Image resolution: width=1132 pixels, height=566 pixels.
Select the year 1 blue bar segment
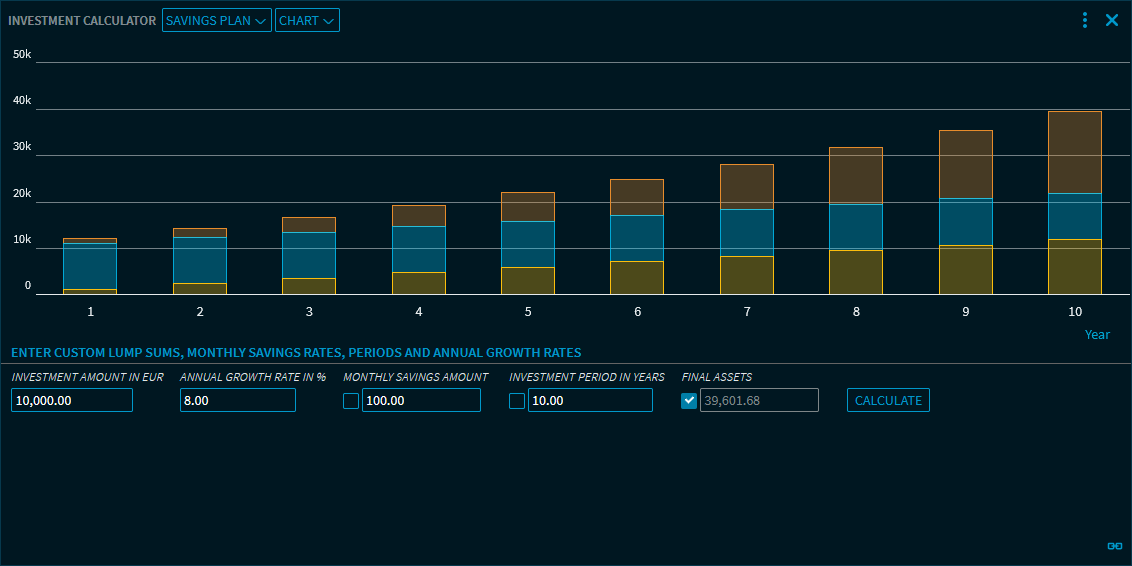90,266
